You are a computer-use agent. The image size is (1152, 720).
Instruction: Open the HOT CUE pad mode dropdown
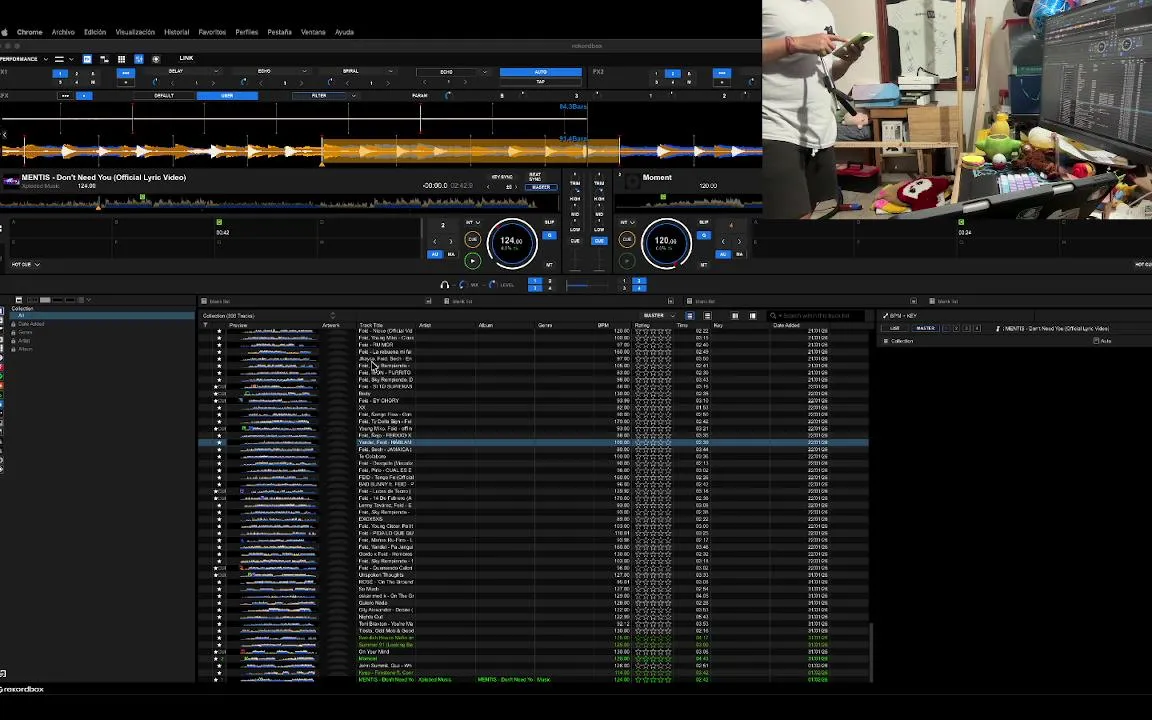(x=26, y=264)
